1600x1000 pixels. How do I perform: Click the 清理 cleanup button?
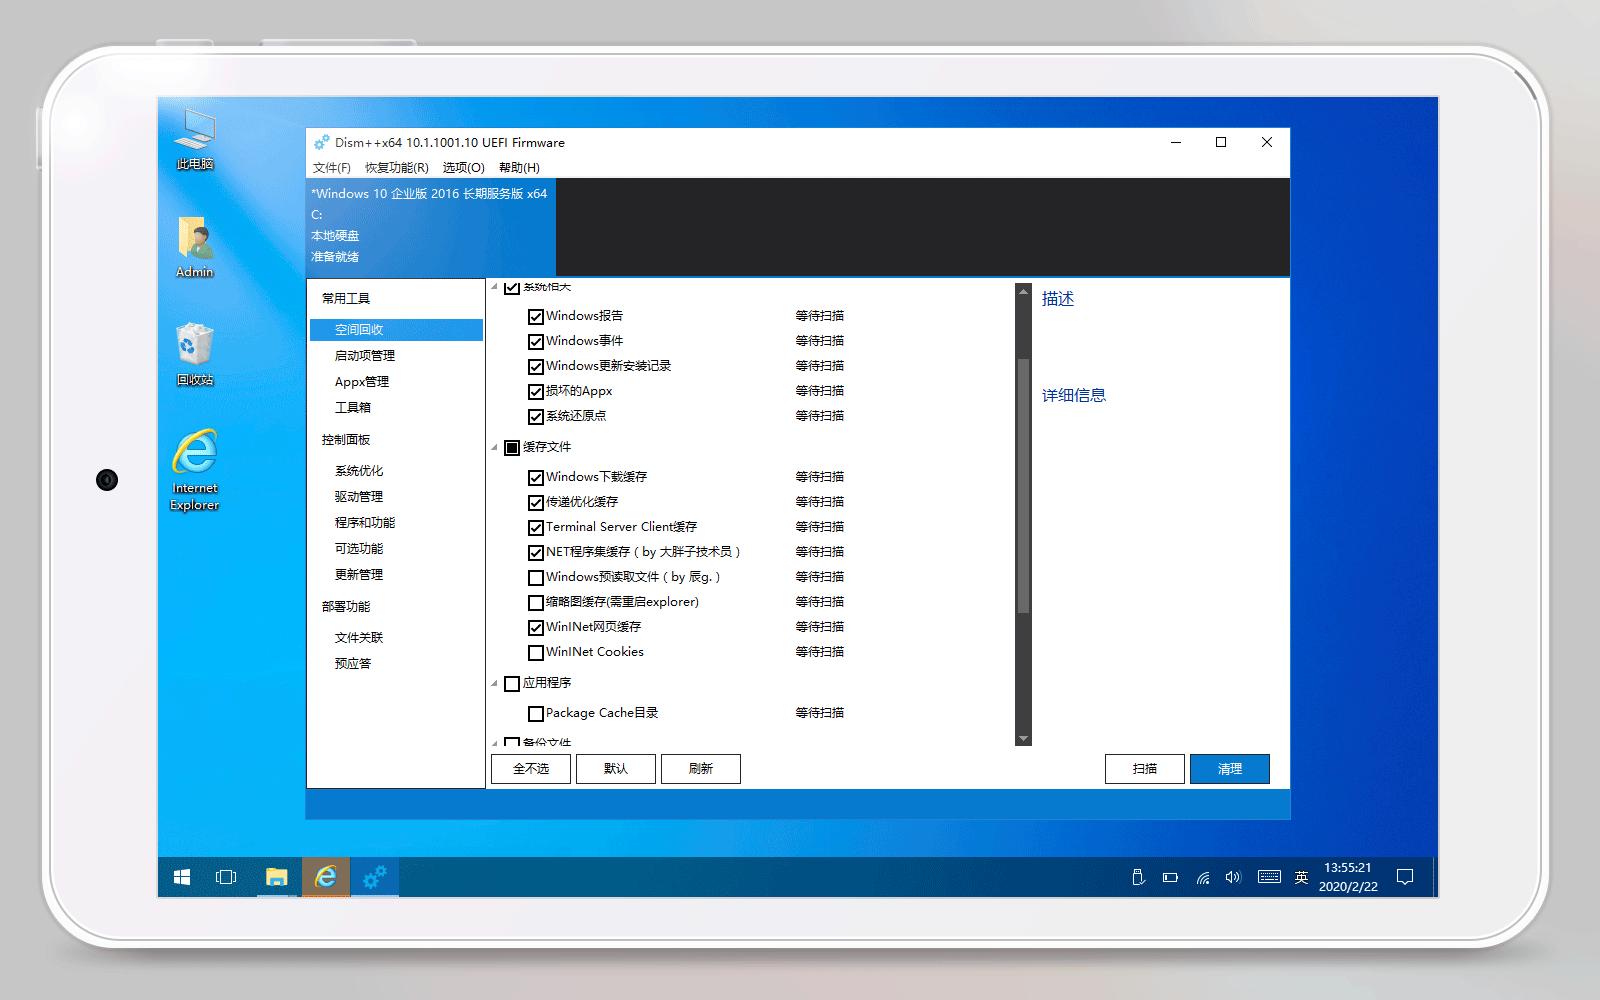[x=1229, y=768]
